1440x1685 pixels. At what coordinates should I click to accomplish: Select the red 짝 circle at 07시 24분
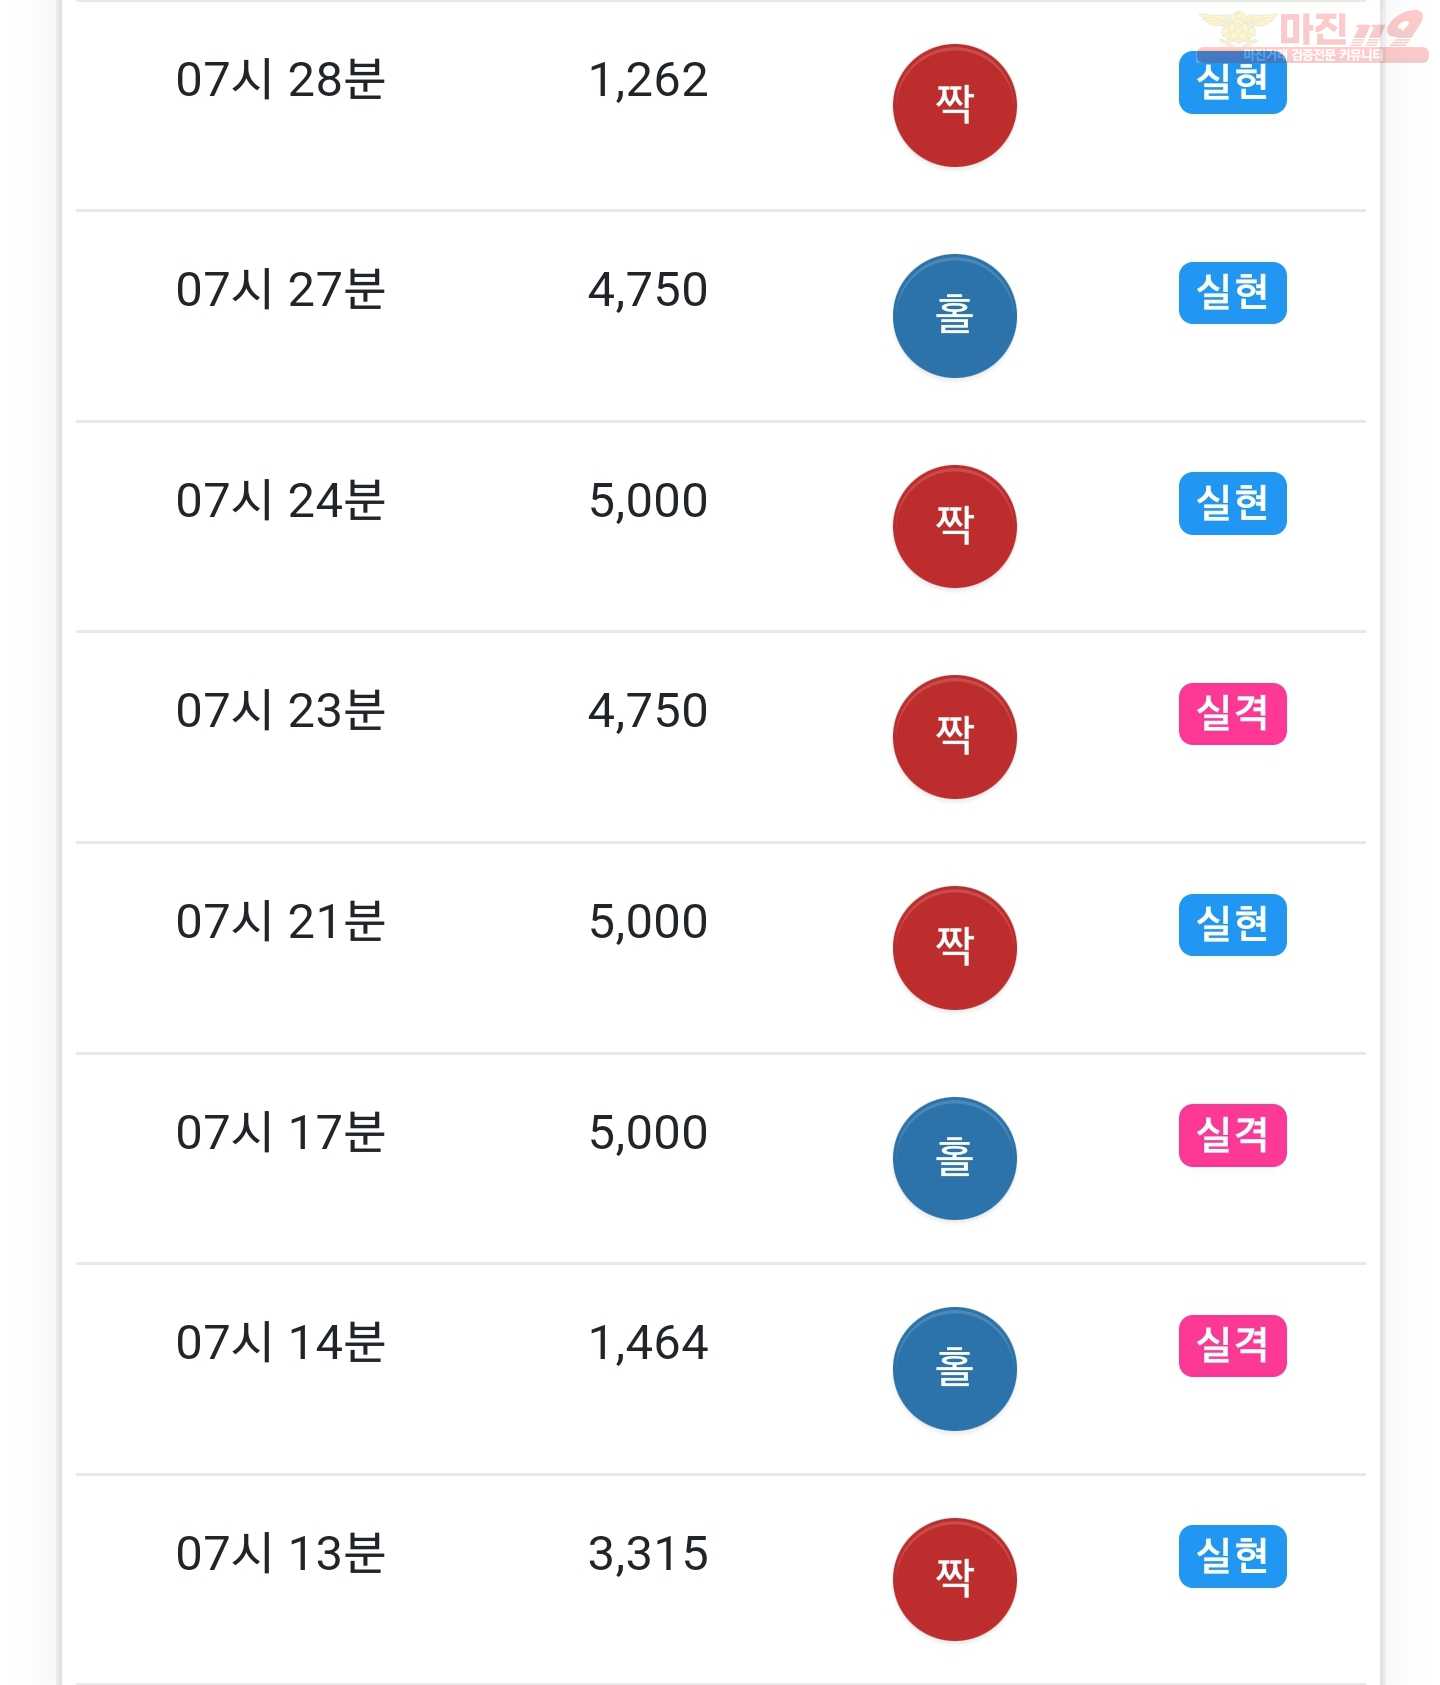click(x=954, y=526)
